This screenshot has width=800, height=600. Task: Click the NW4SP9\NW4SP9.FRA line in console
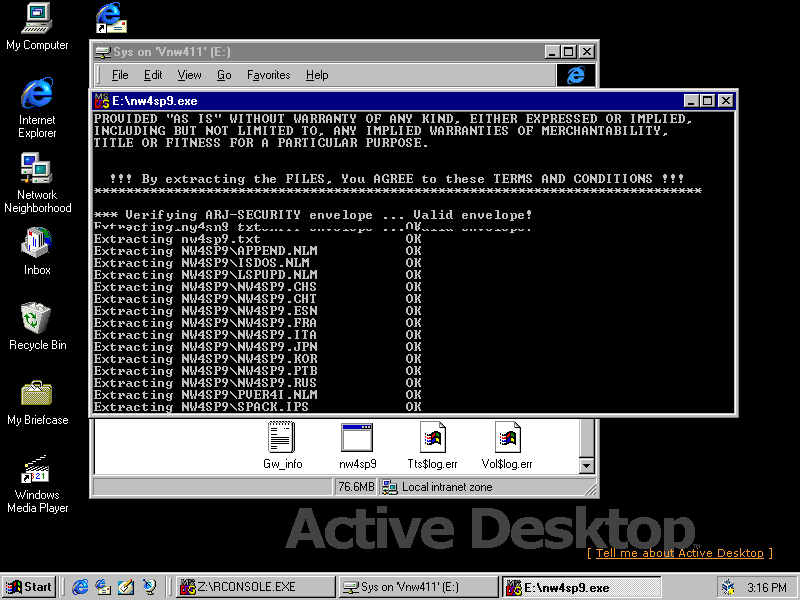point(258,323)
